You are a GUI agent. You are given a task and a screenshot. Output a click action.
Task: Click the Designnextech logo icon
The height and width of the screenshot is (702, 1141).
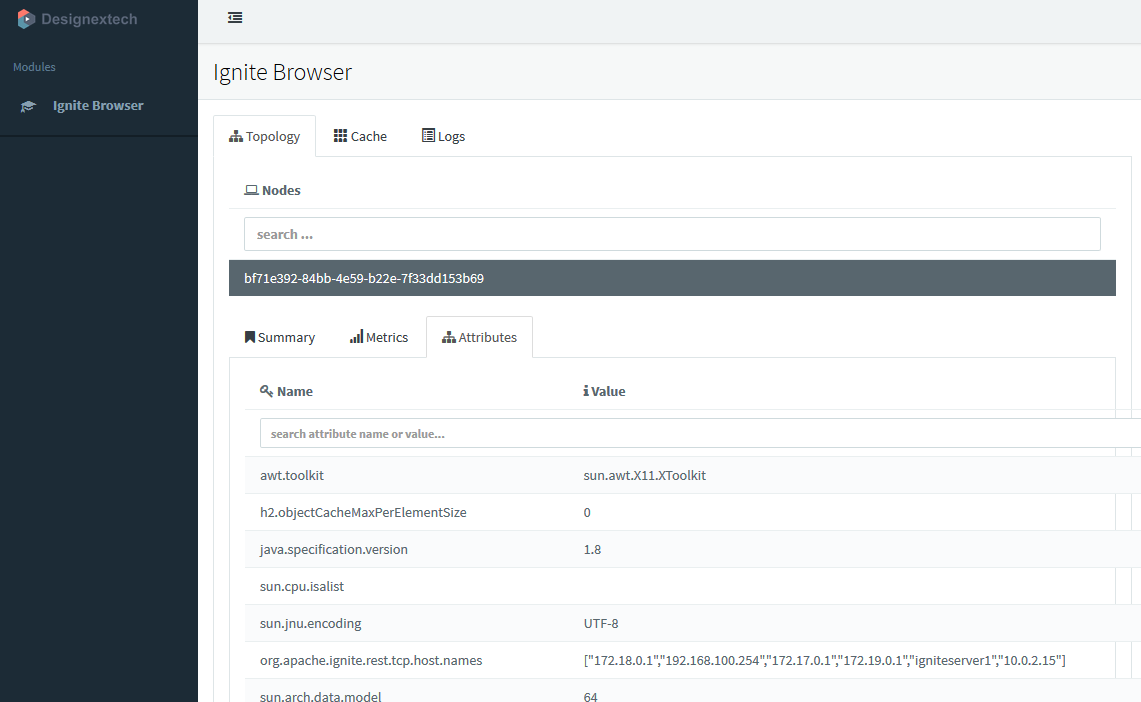pos(26,19)
